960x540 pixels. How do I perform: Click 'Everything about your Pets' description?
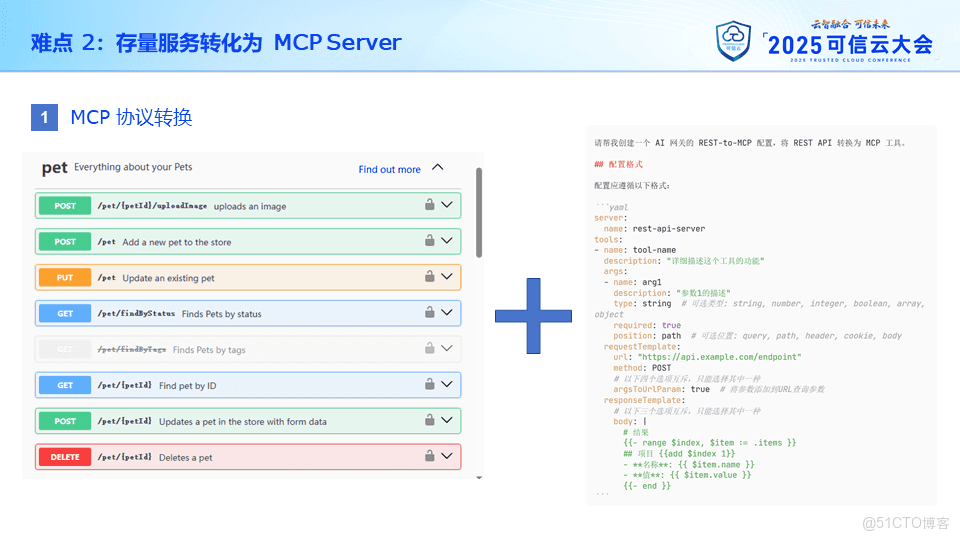[x=133, y=167]
